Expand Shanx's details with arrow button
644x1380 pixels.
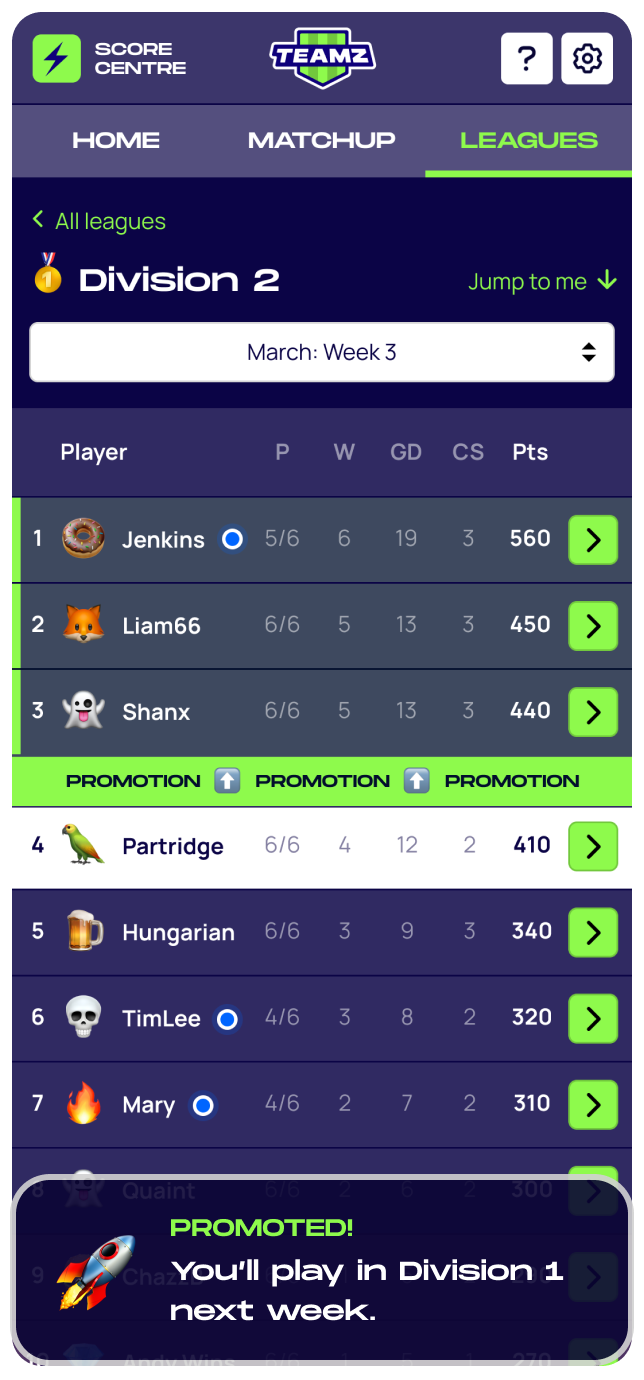click(x=593, y=712)
